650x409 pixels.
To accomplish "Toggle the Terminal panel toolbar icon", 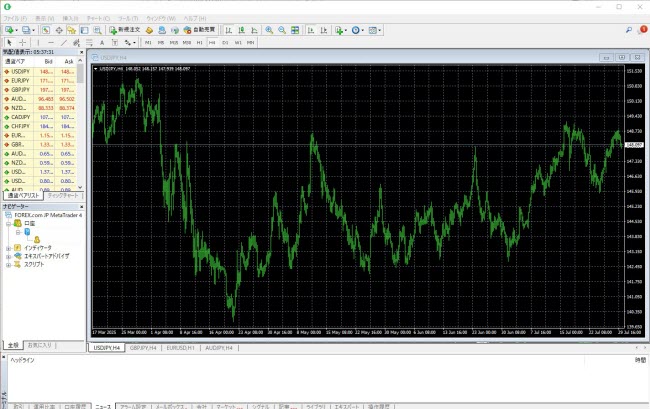I will [85, 30].
